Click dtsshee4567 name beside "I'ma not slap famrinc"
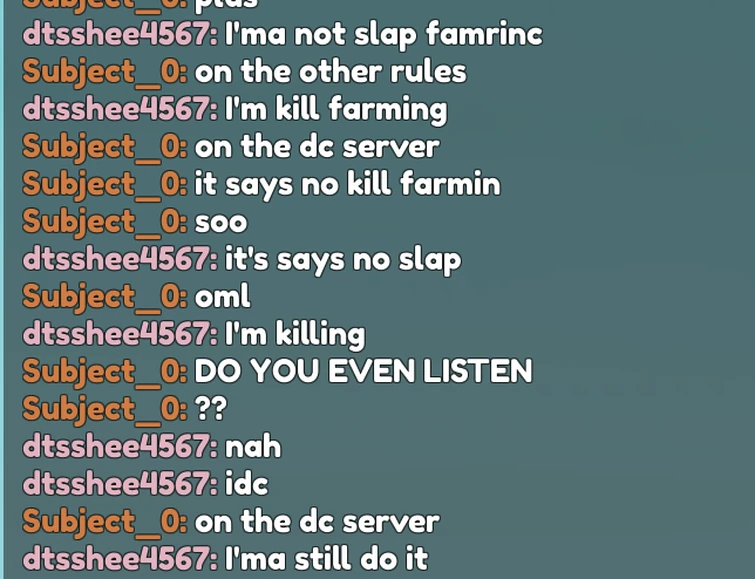Viewport: 755px width, 579px height. [120, 35]
